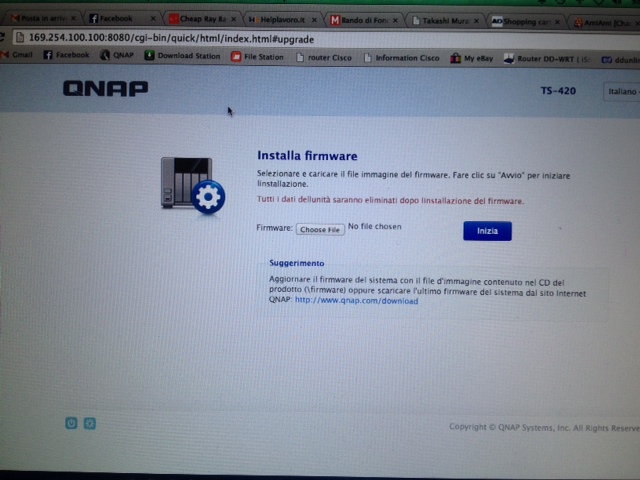Viewport: 640px width, 480px height.
Task: Follow the www.qnap.com/download link
Action: coord(356,301)
